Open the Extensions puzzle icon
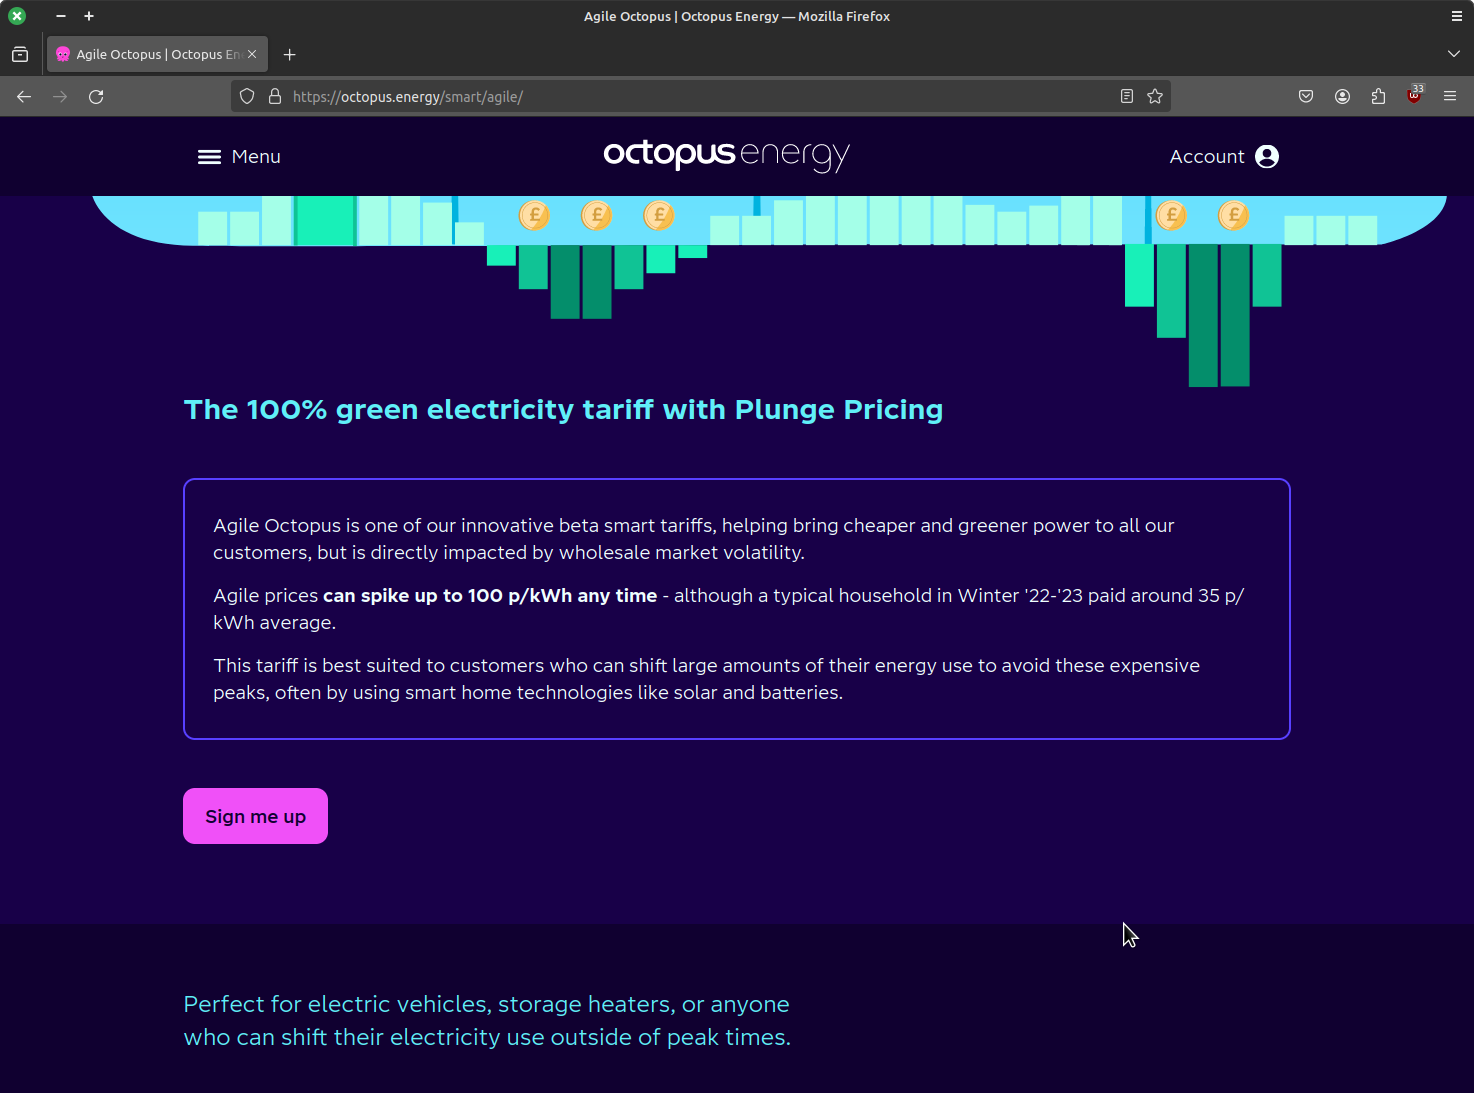The image size is (1474, 1093). [x=1378, y=97]
